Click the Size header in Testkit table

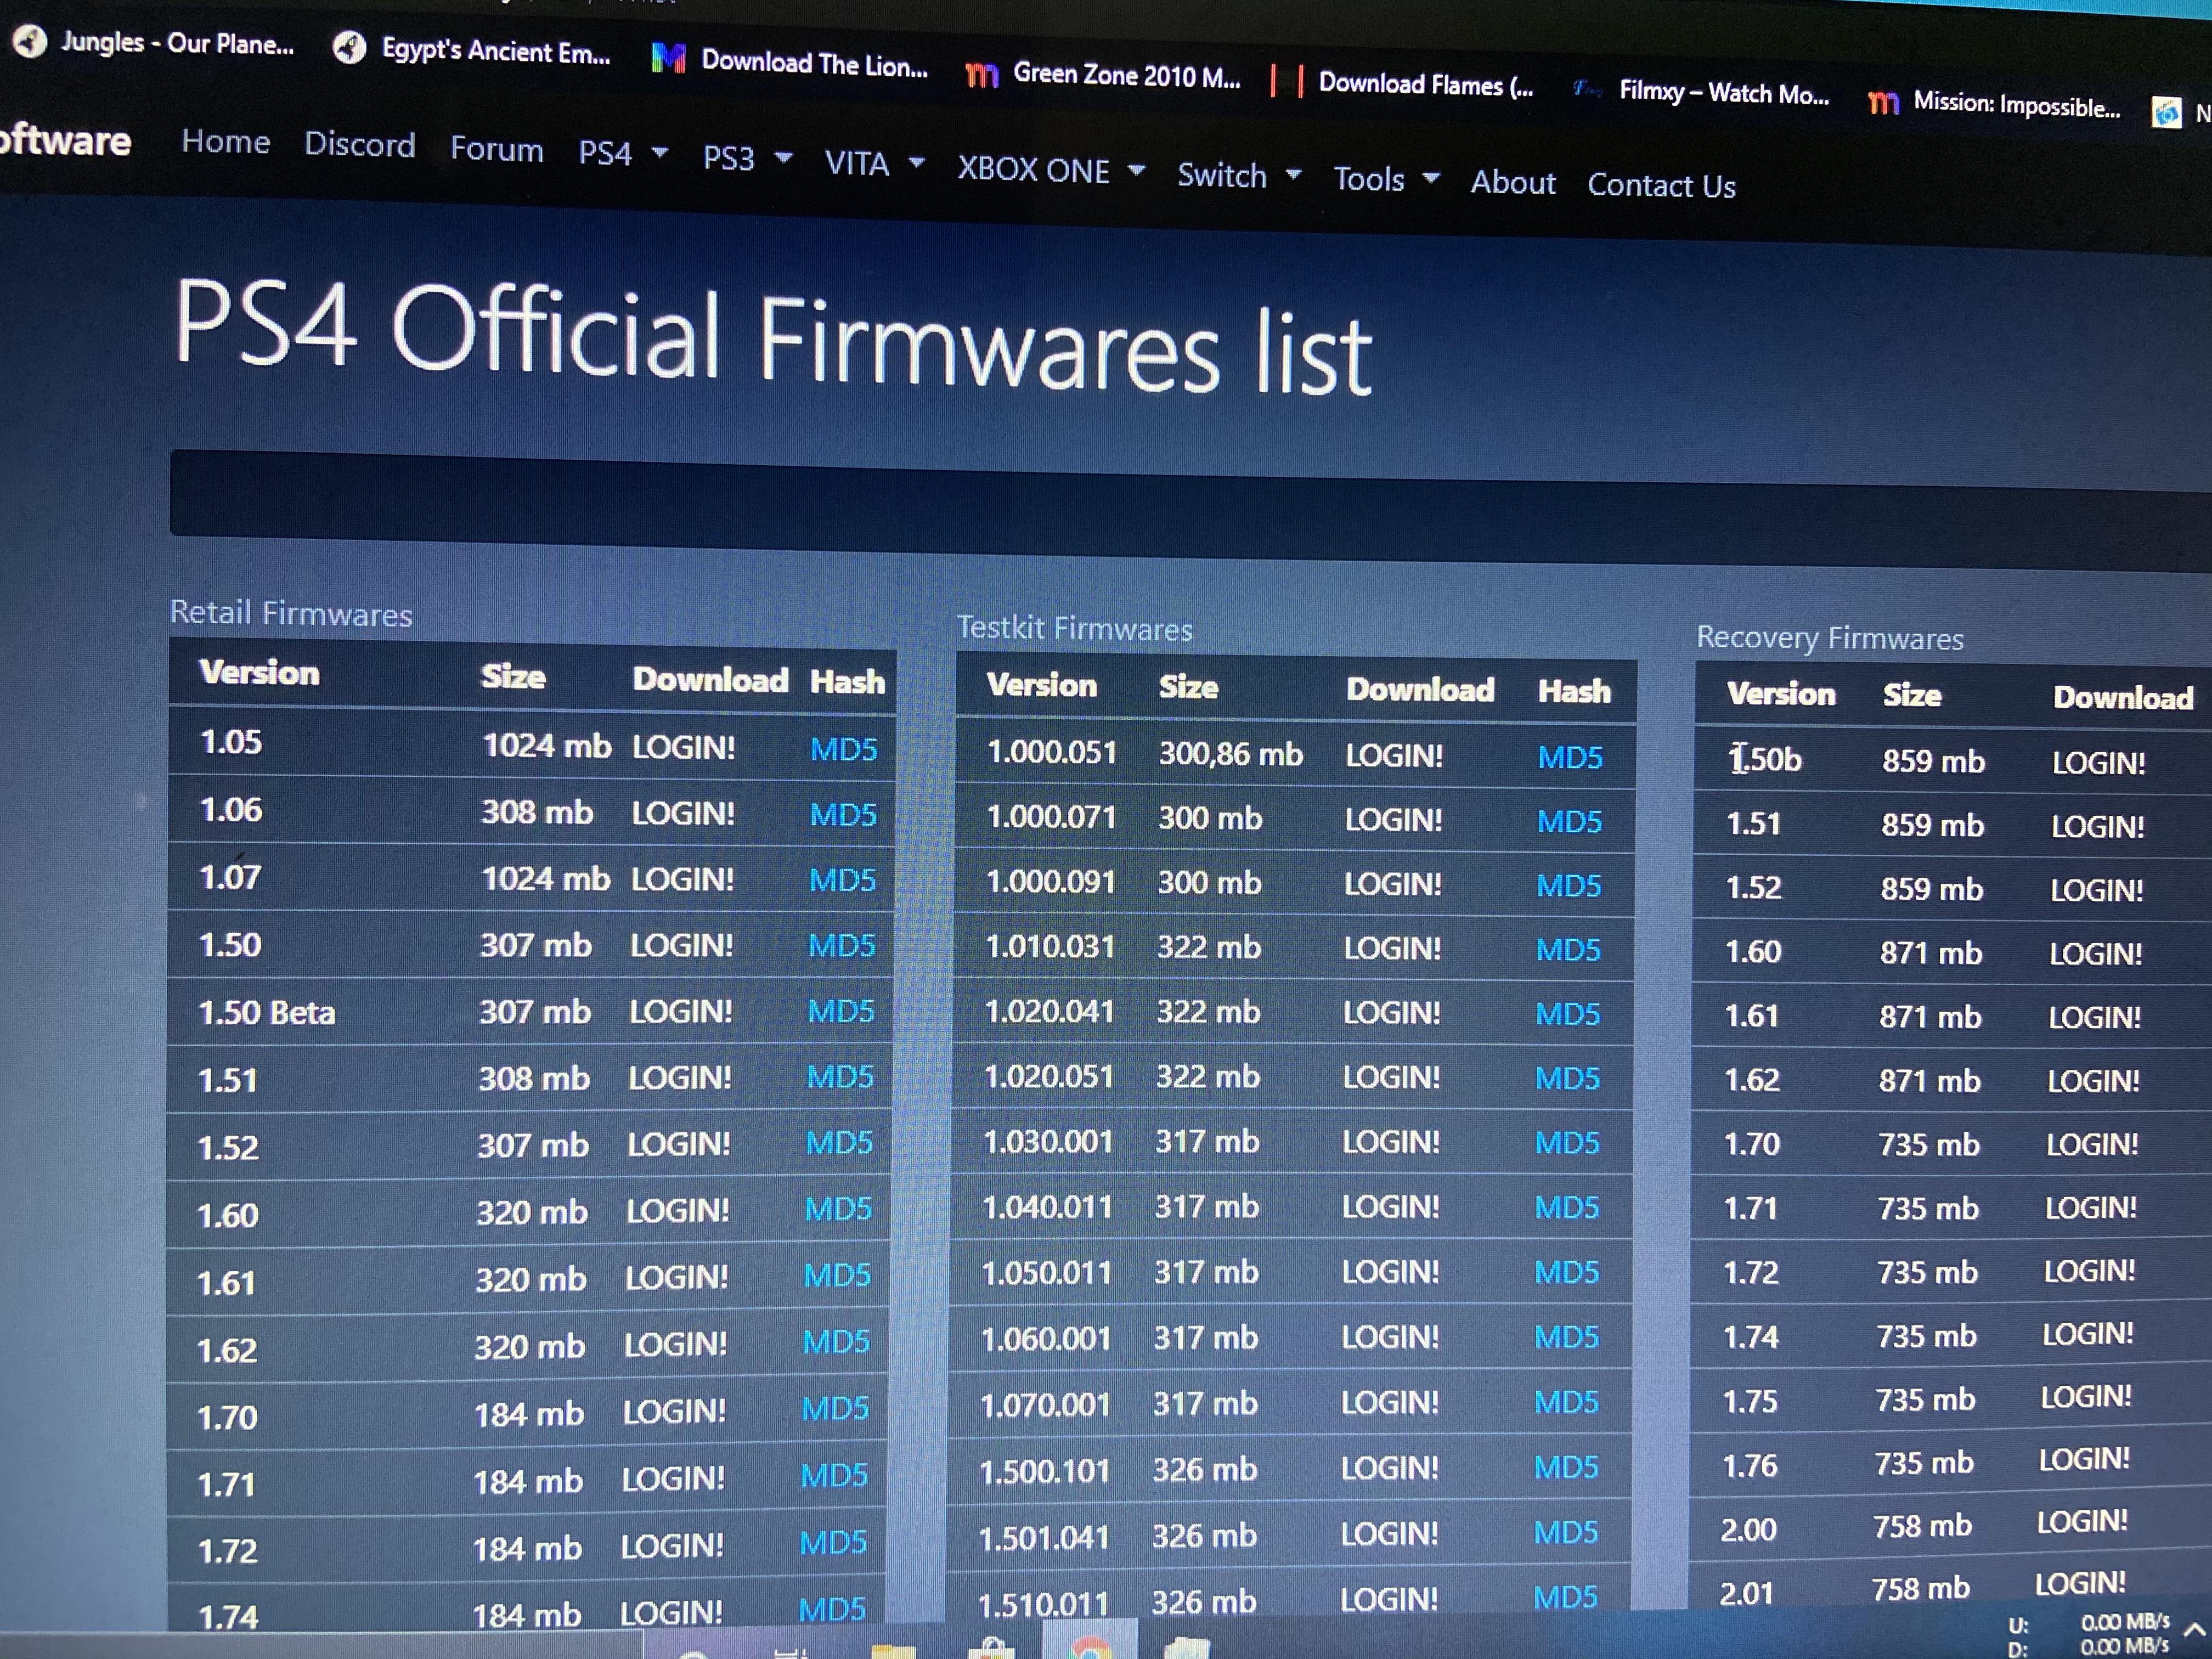1188,686
